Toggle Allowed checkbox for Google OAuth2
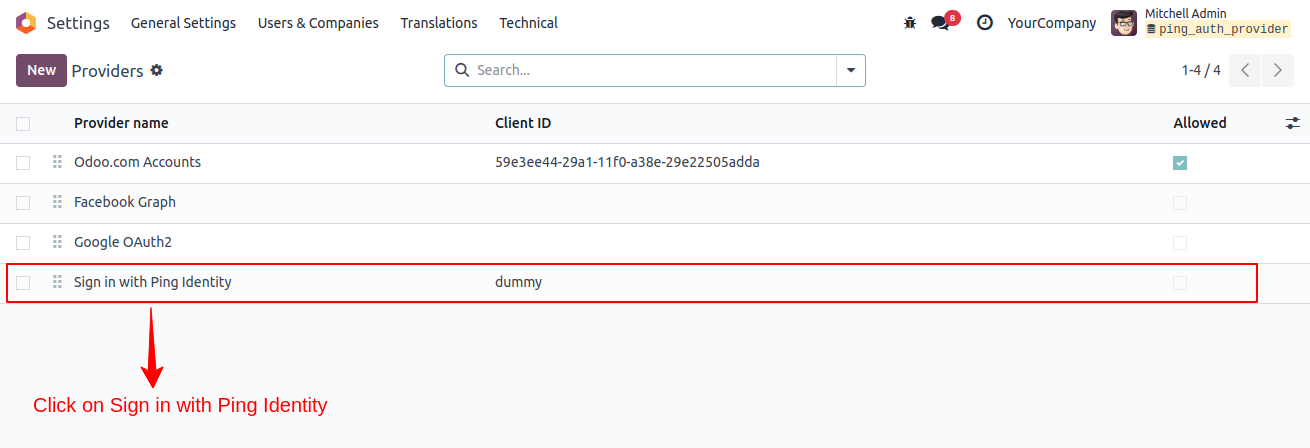The height and width of the screenshot is (448, 1310). click(x=1180, y=243)
